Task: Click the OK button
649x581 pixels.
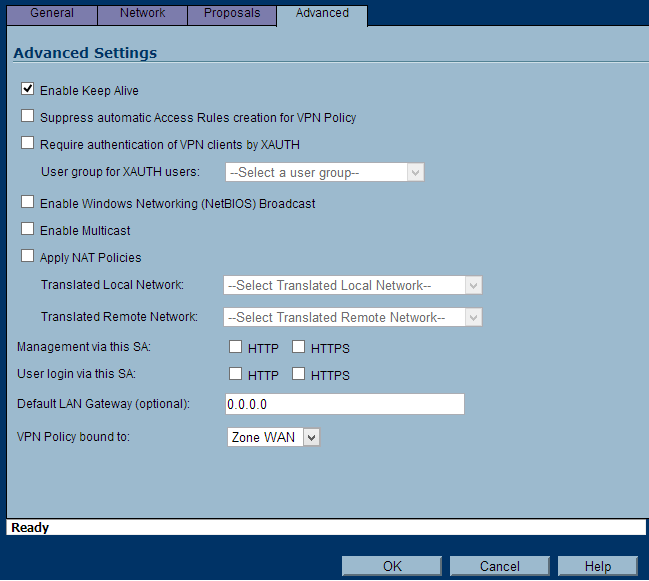Action: pos(392,566)
